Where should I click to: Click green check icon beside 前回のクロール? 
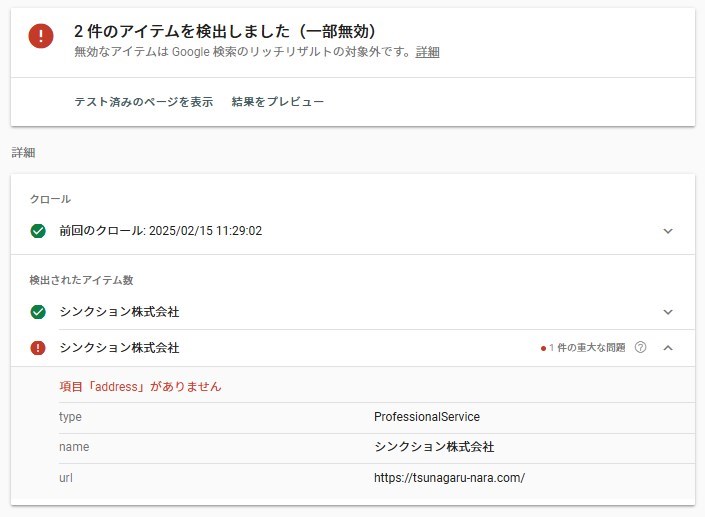pos(38,231)
